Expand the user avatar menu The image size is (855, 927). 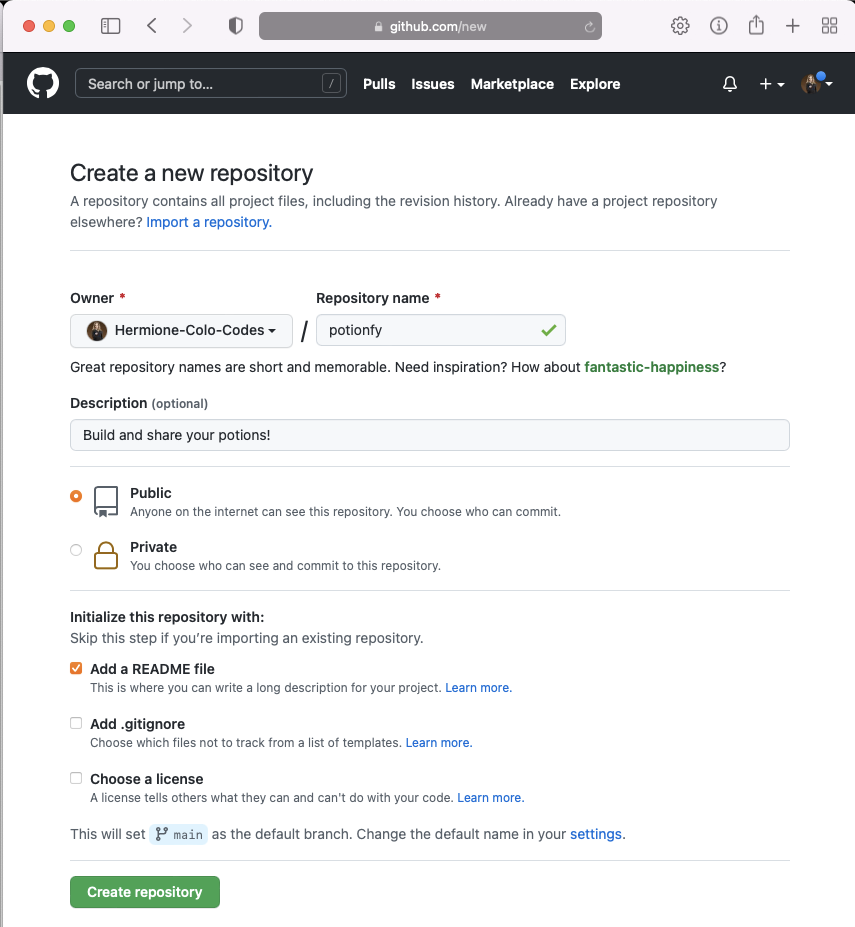(816, 84)
